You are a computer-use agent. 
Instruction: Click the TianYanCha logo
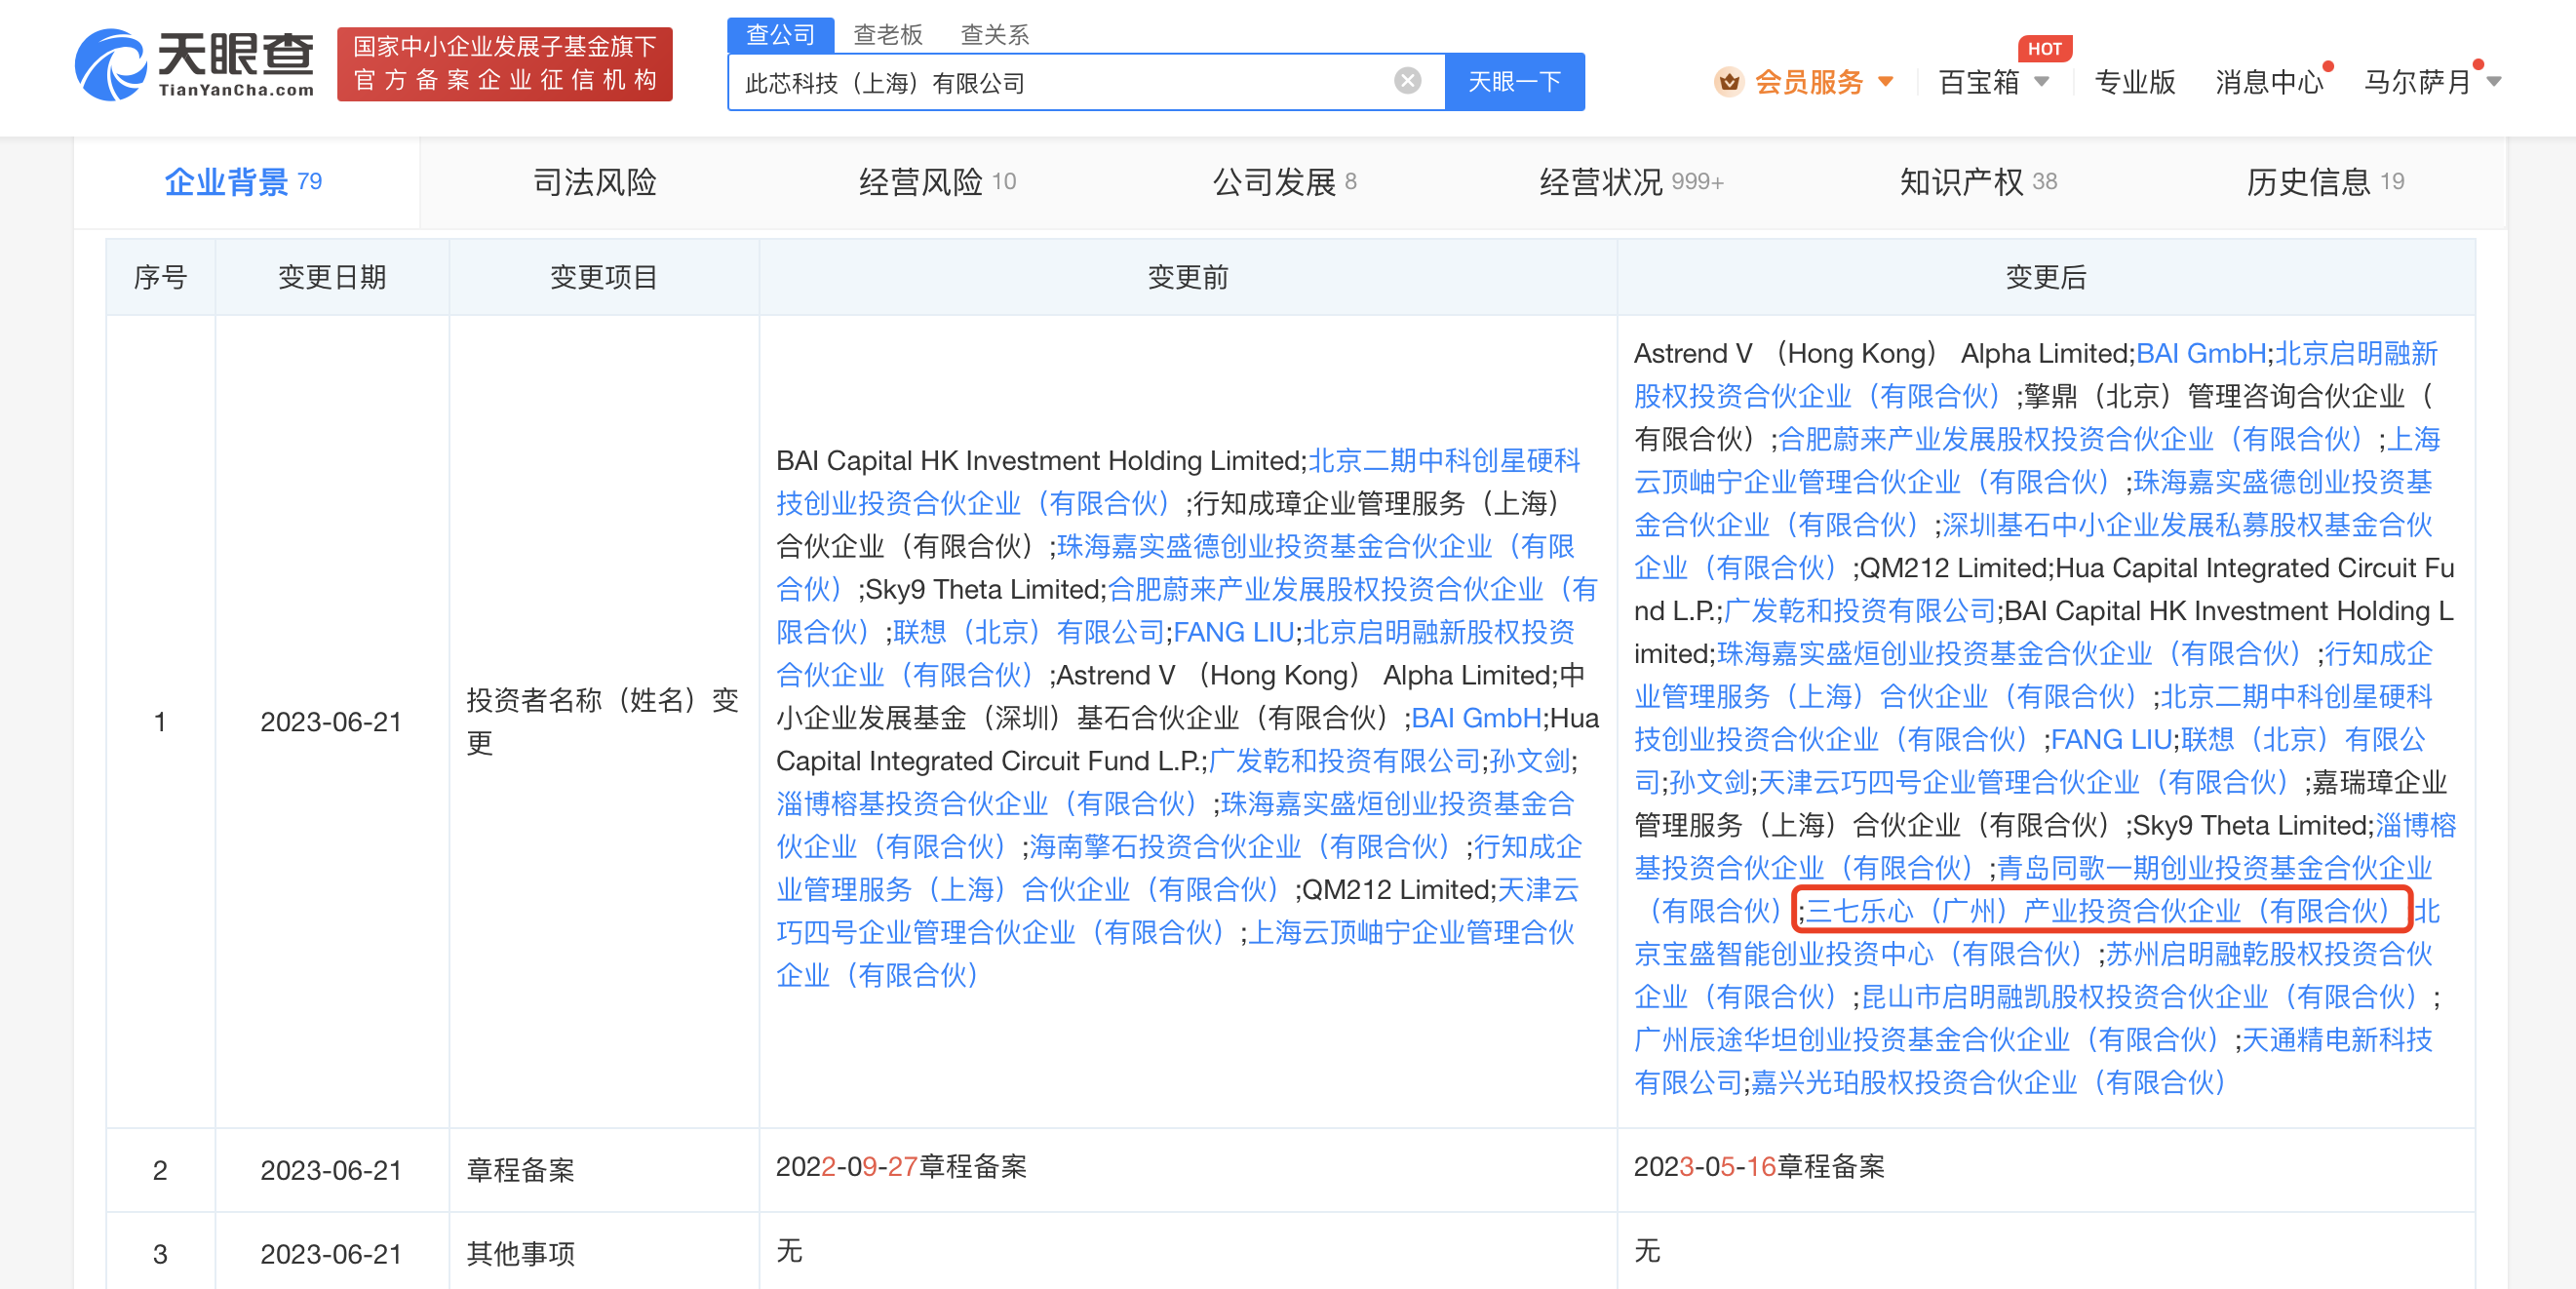[x=194, y=64]
